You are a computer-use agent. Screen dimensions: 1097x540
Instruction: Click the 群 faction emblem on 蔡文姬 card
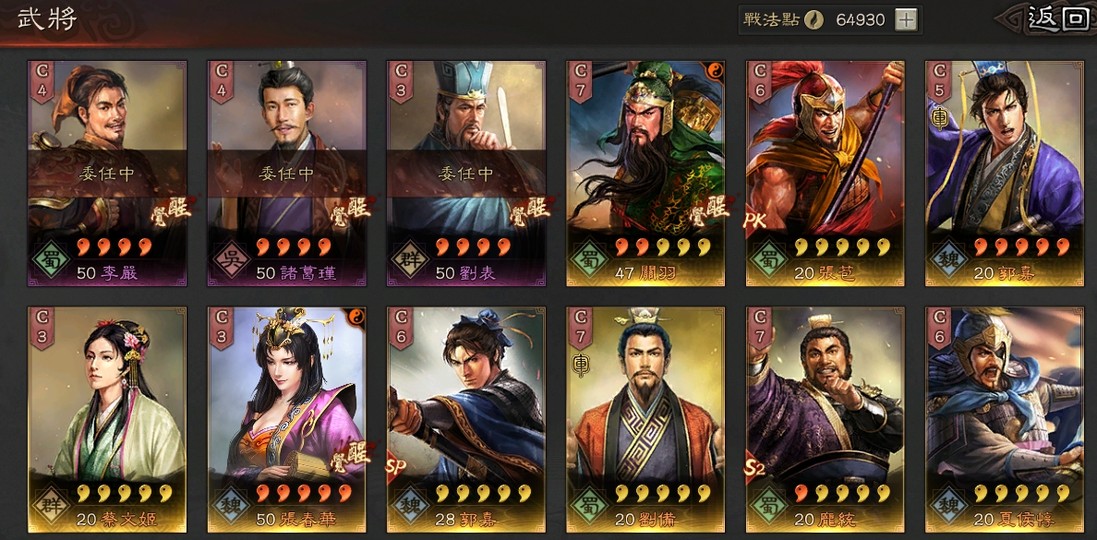(x=48, y=505)
